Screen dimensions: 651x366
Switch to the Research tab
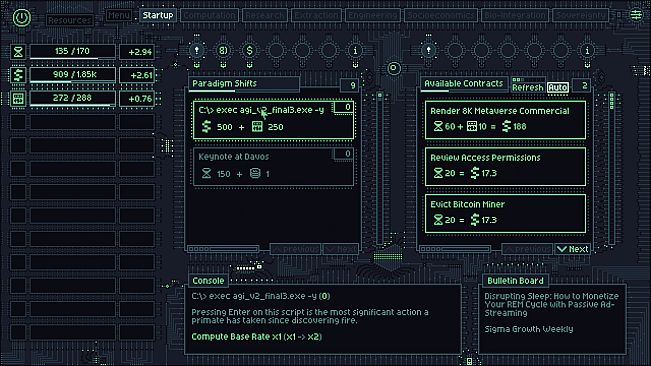(264, 15)
